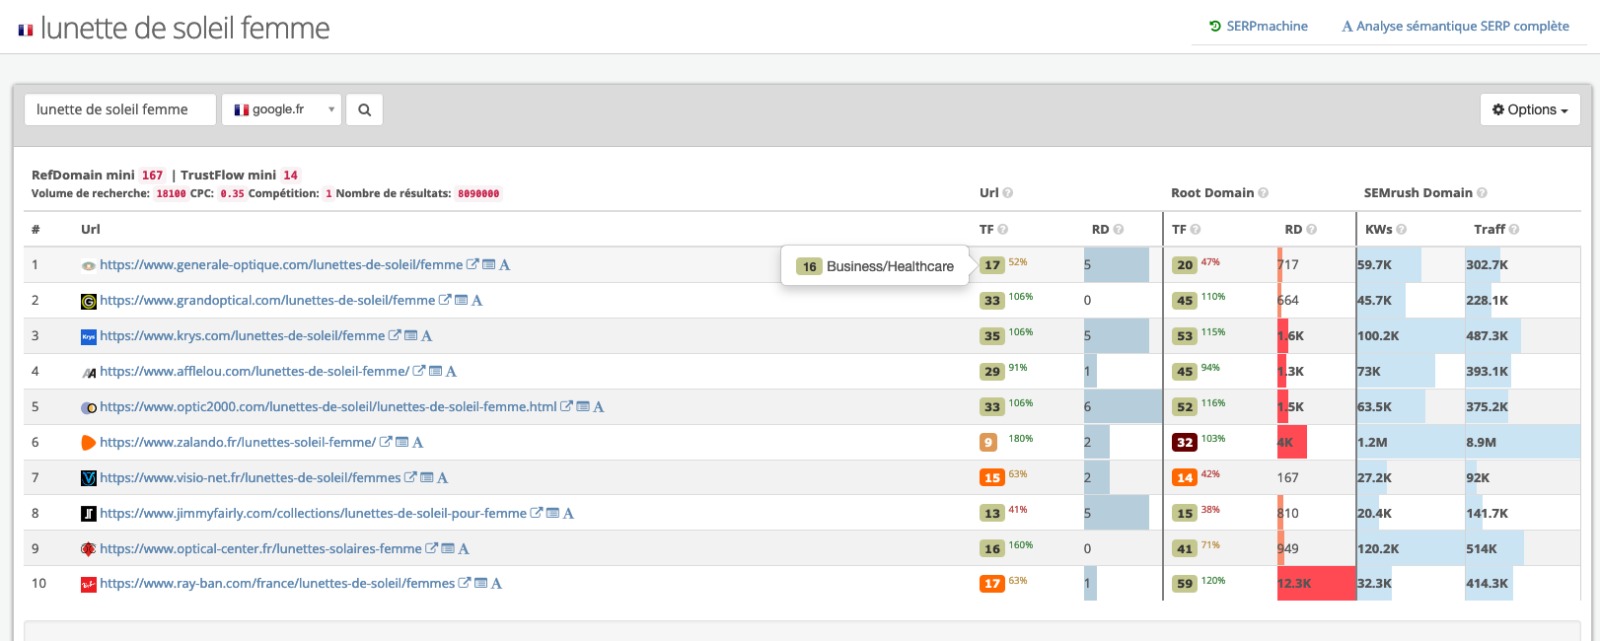1600x641 pixels.
Task: Click the list icon beside krys.com URL
Action: (411, 336)
